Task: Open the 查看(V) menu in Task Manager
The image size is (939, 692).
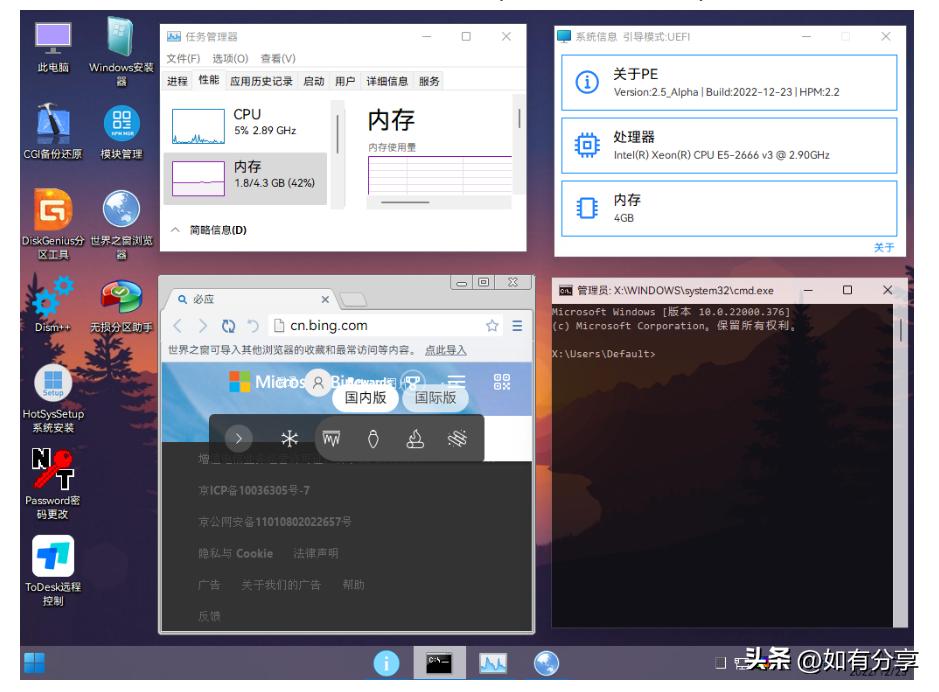Action: click(x=278, y=58)
